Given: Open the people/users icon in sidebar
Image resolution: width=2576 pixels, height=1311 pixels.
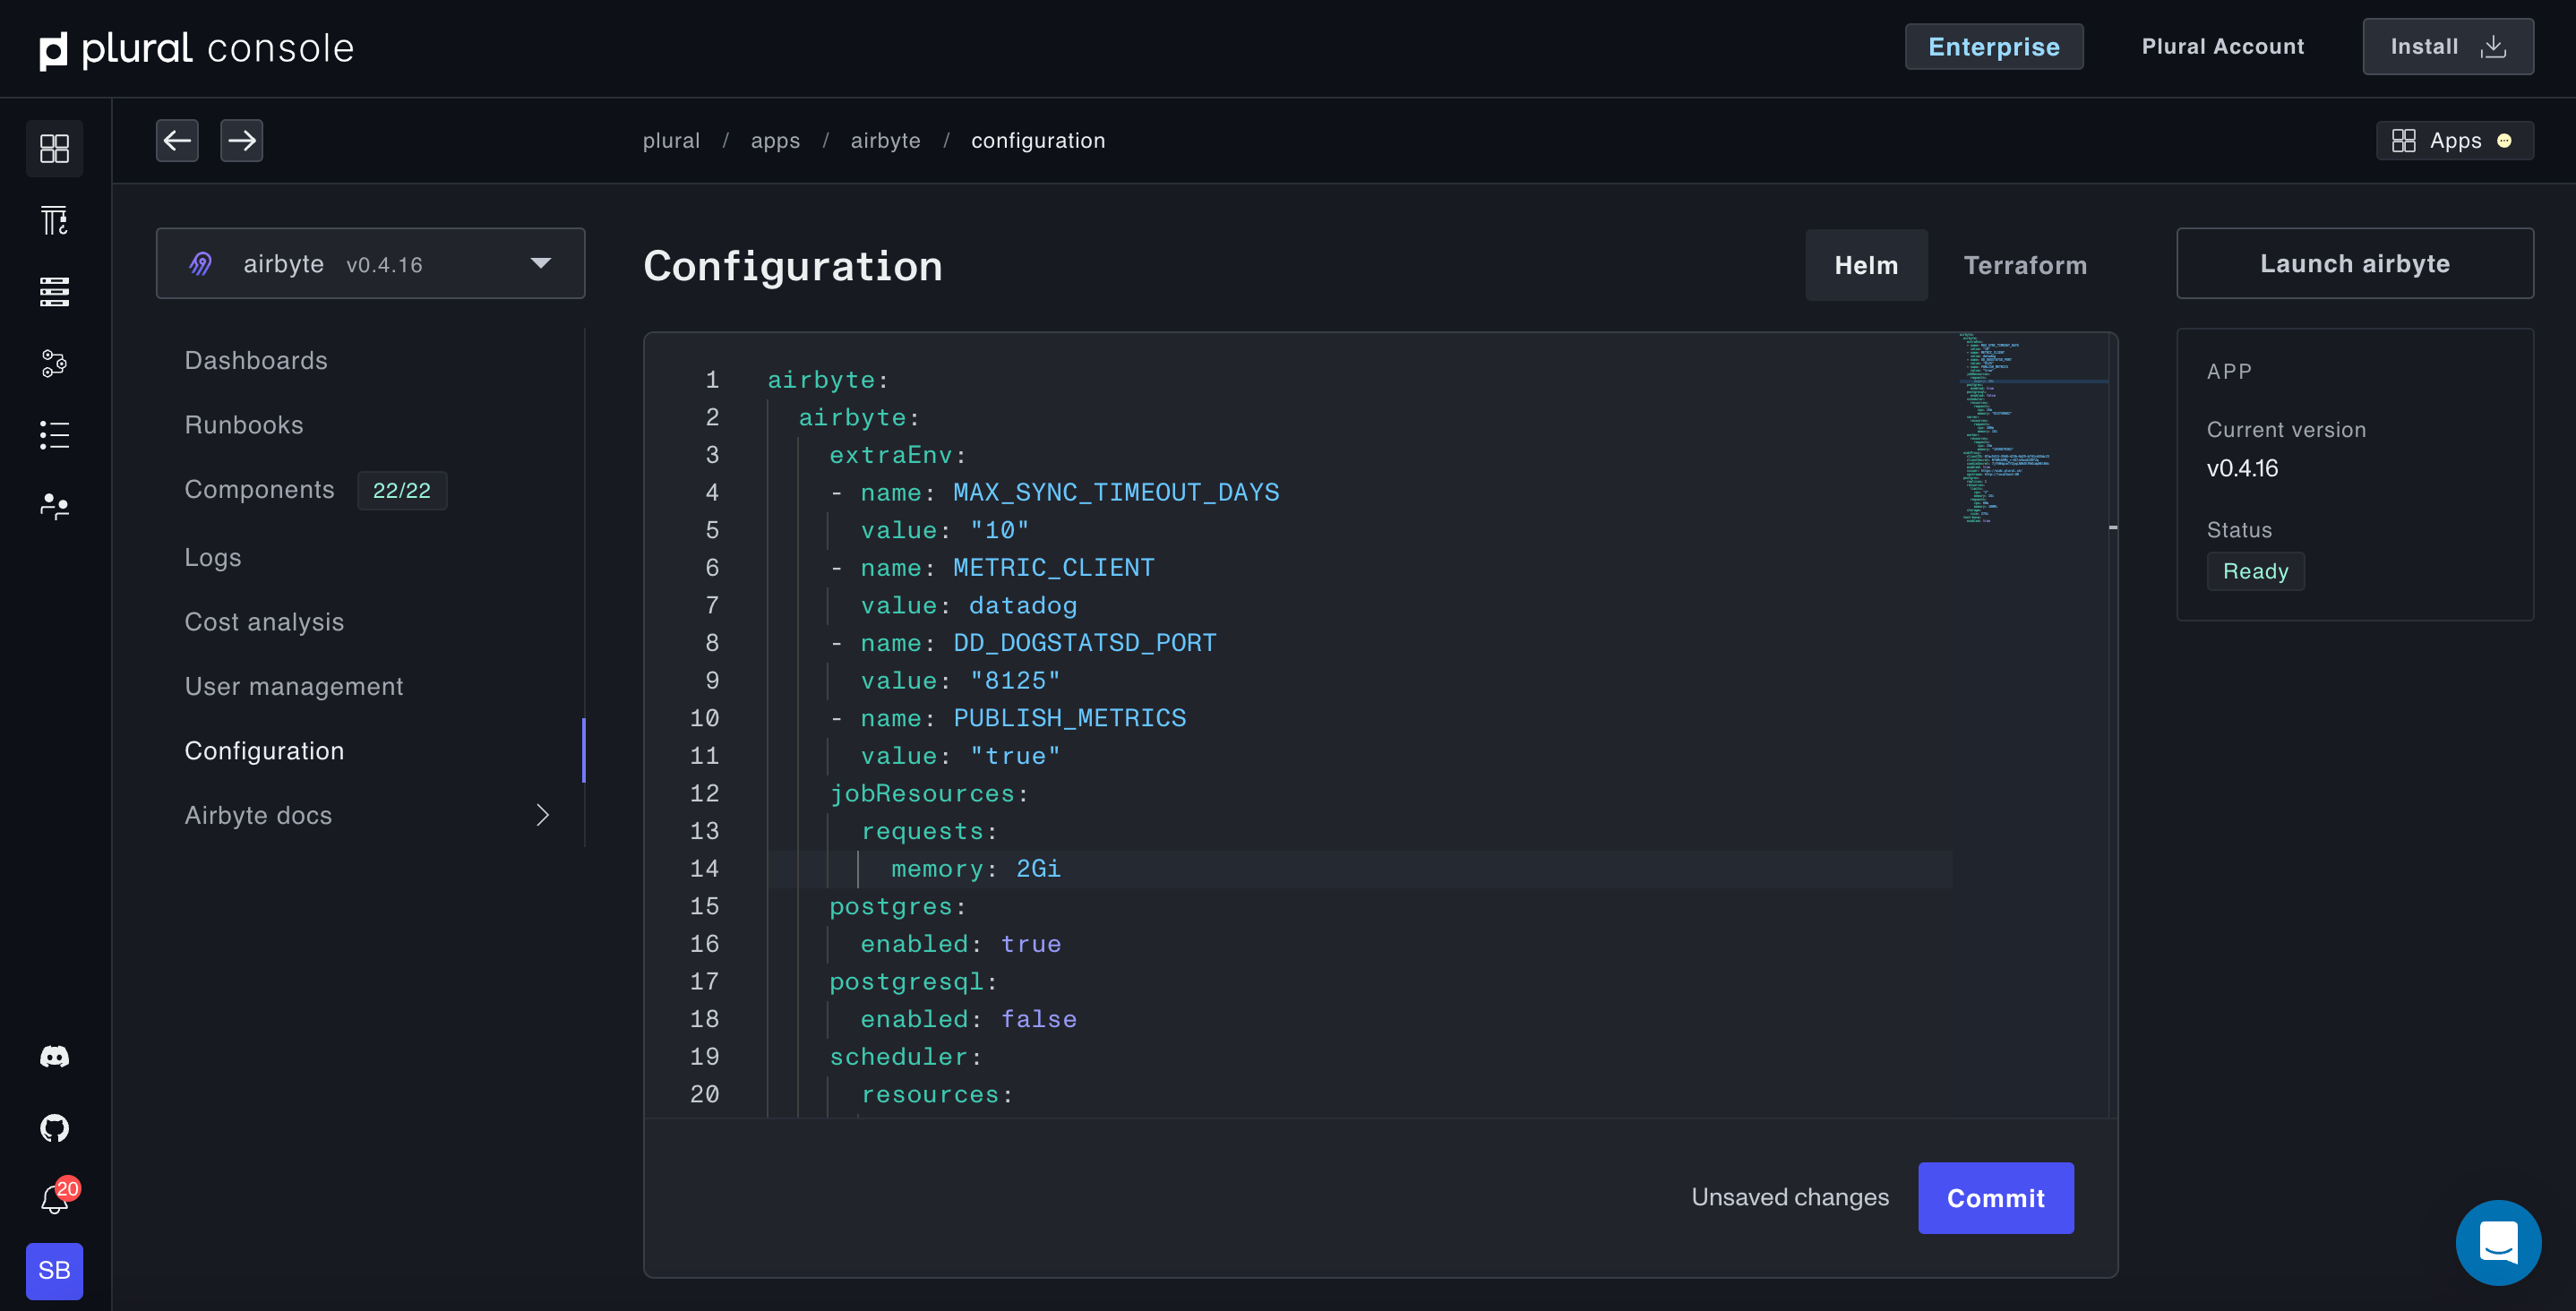Looking at the screenshot, I should (x=54, y=506).
